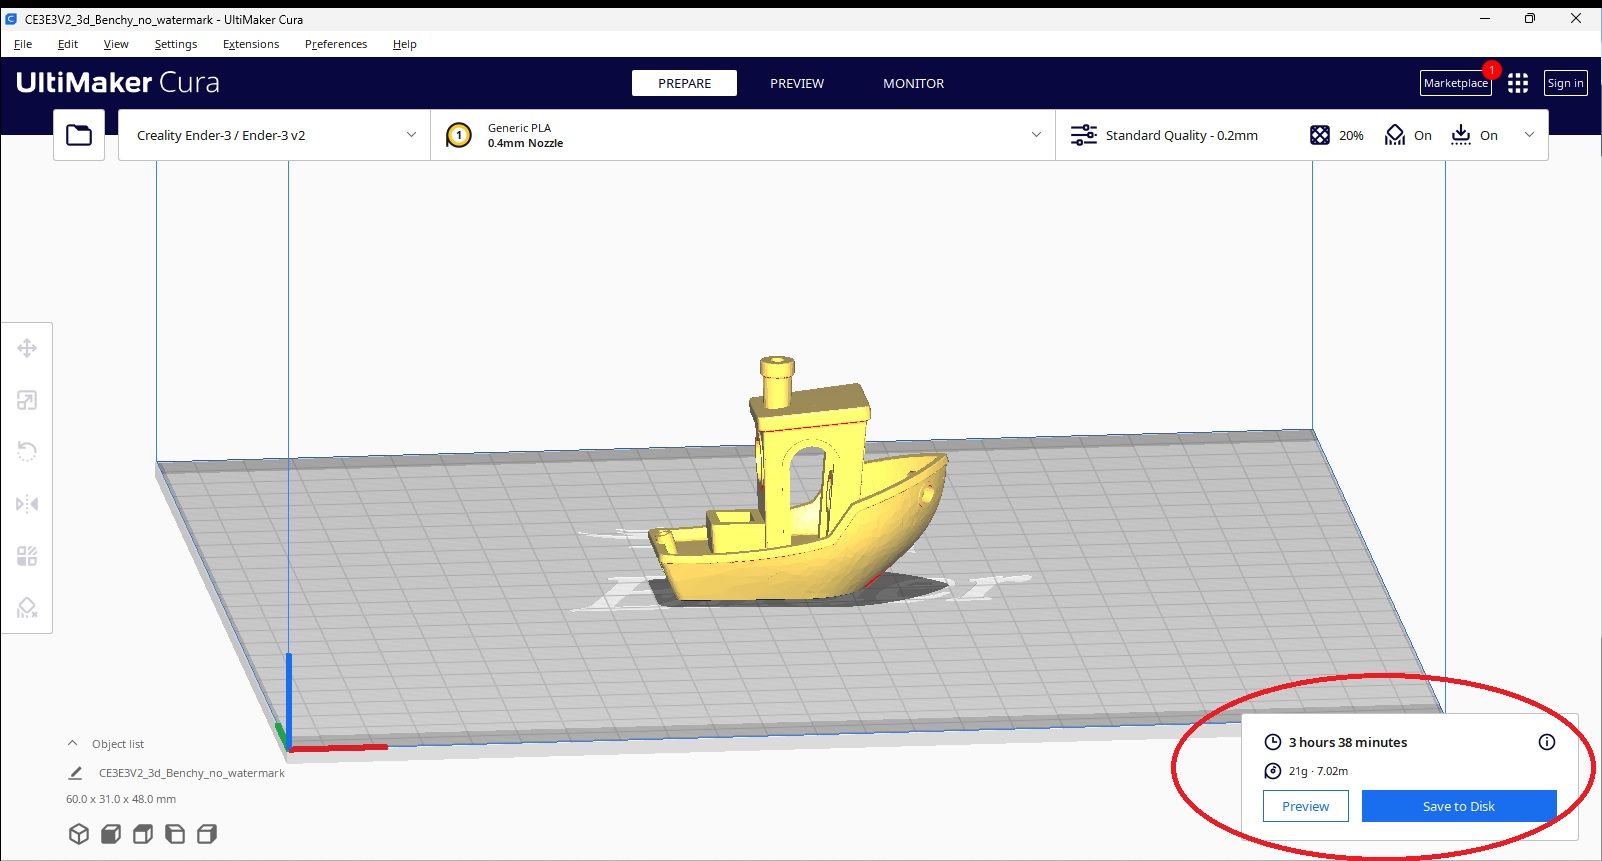Image resolution: width=1602 pixels, height=861 pixels.
Task: Open the Marketplace
Action: 1456,83
